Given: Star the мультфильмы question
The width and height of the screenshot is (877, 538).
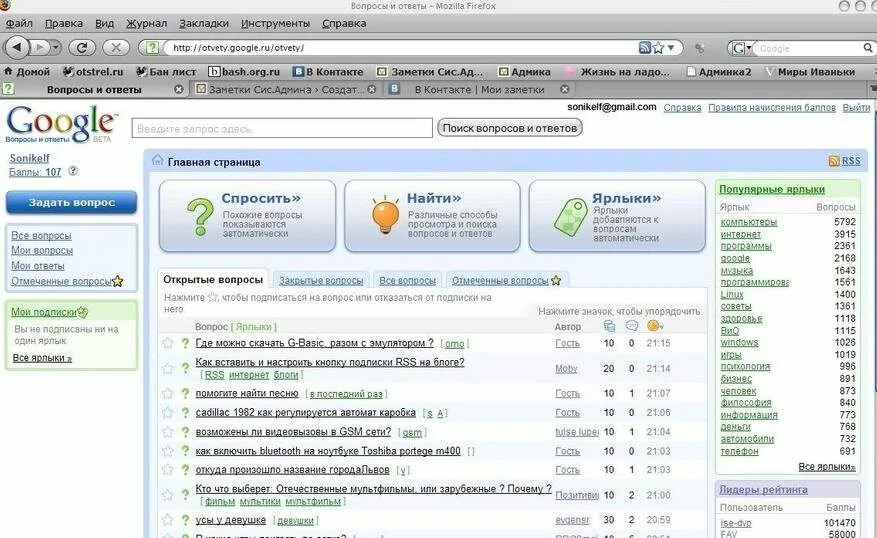Looking at the screenshot, I should pyautogui.click(x=167, y=495).
